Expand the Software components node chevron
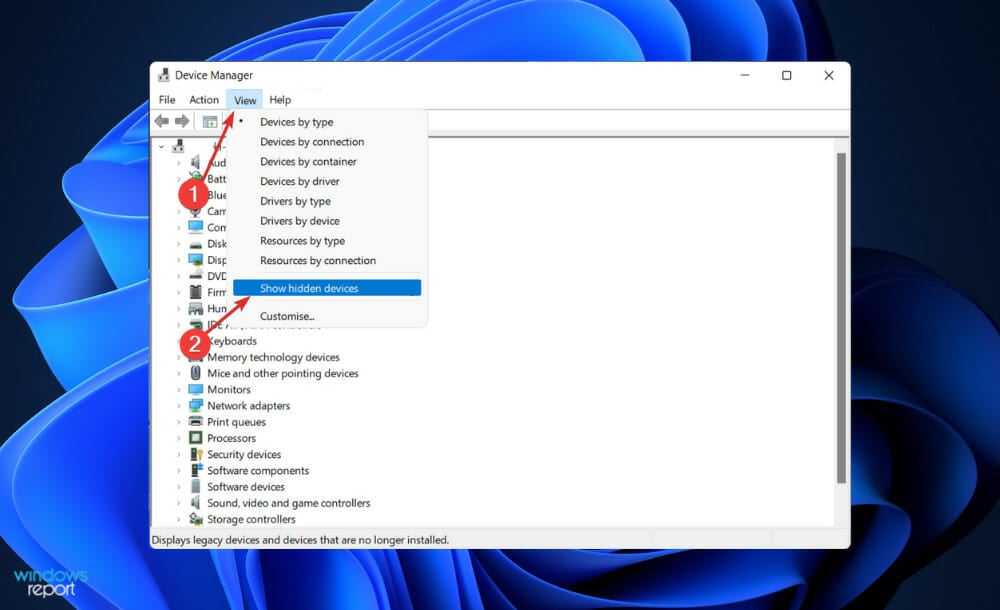The height and width of the screenshot is (610, 1000). point(179,470)
